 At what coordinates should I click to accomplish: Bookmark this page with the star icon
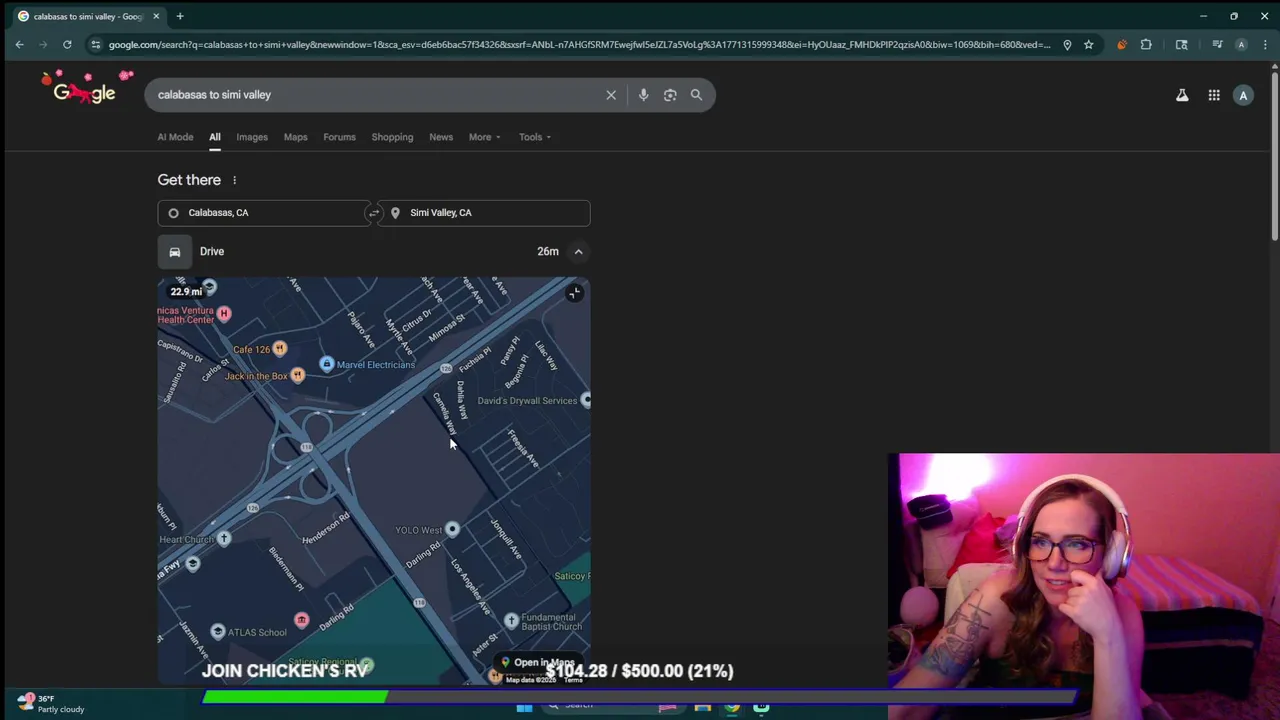[x=1089, y=44]
